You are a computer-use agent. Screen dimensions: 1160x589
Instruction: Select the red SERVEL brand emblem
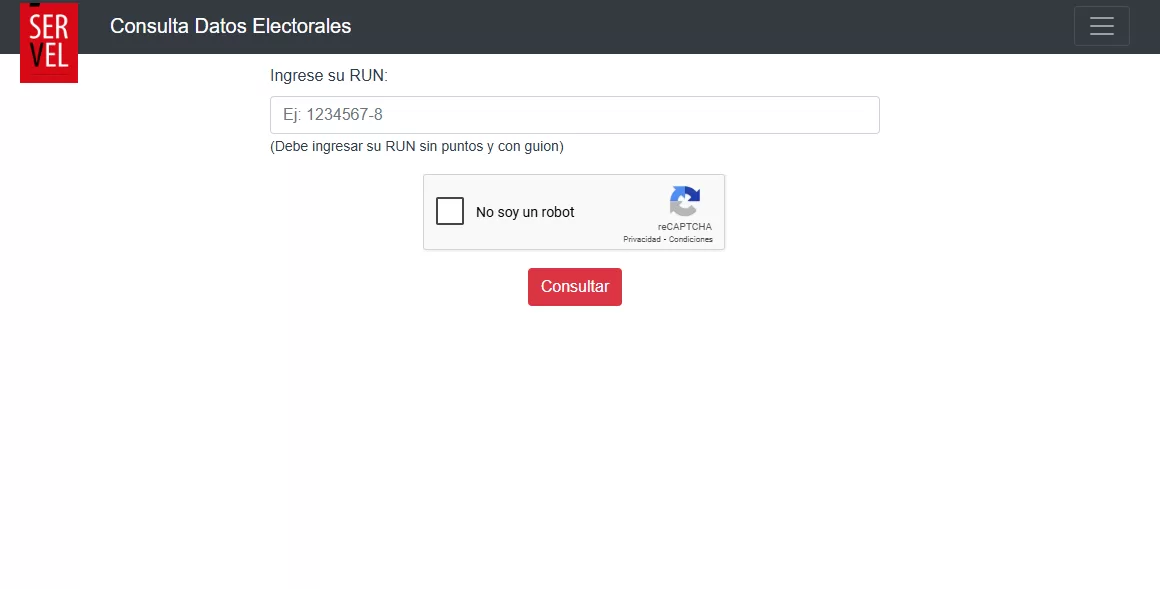click(49, 42)
